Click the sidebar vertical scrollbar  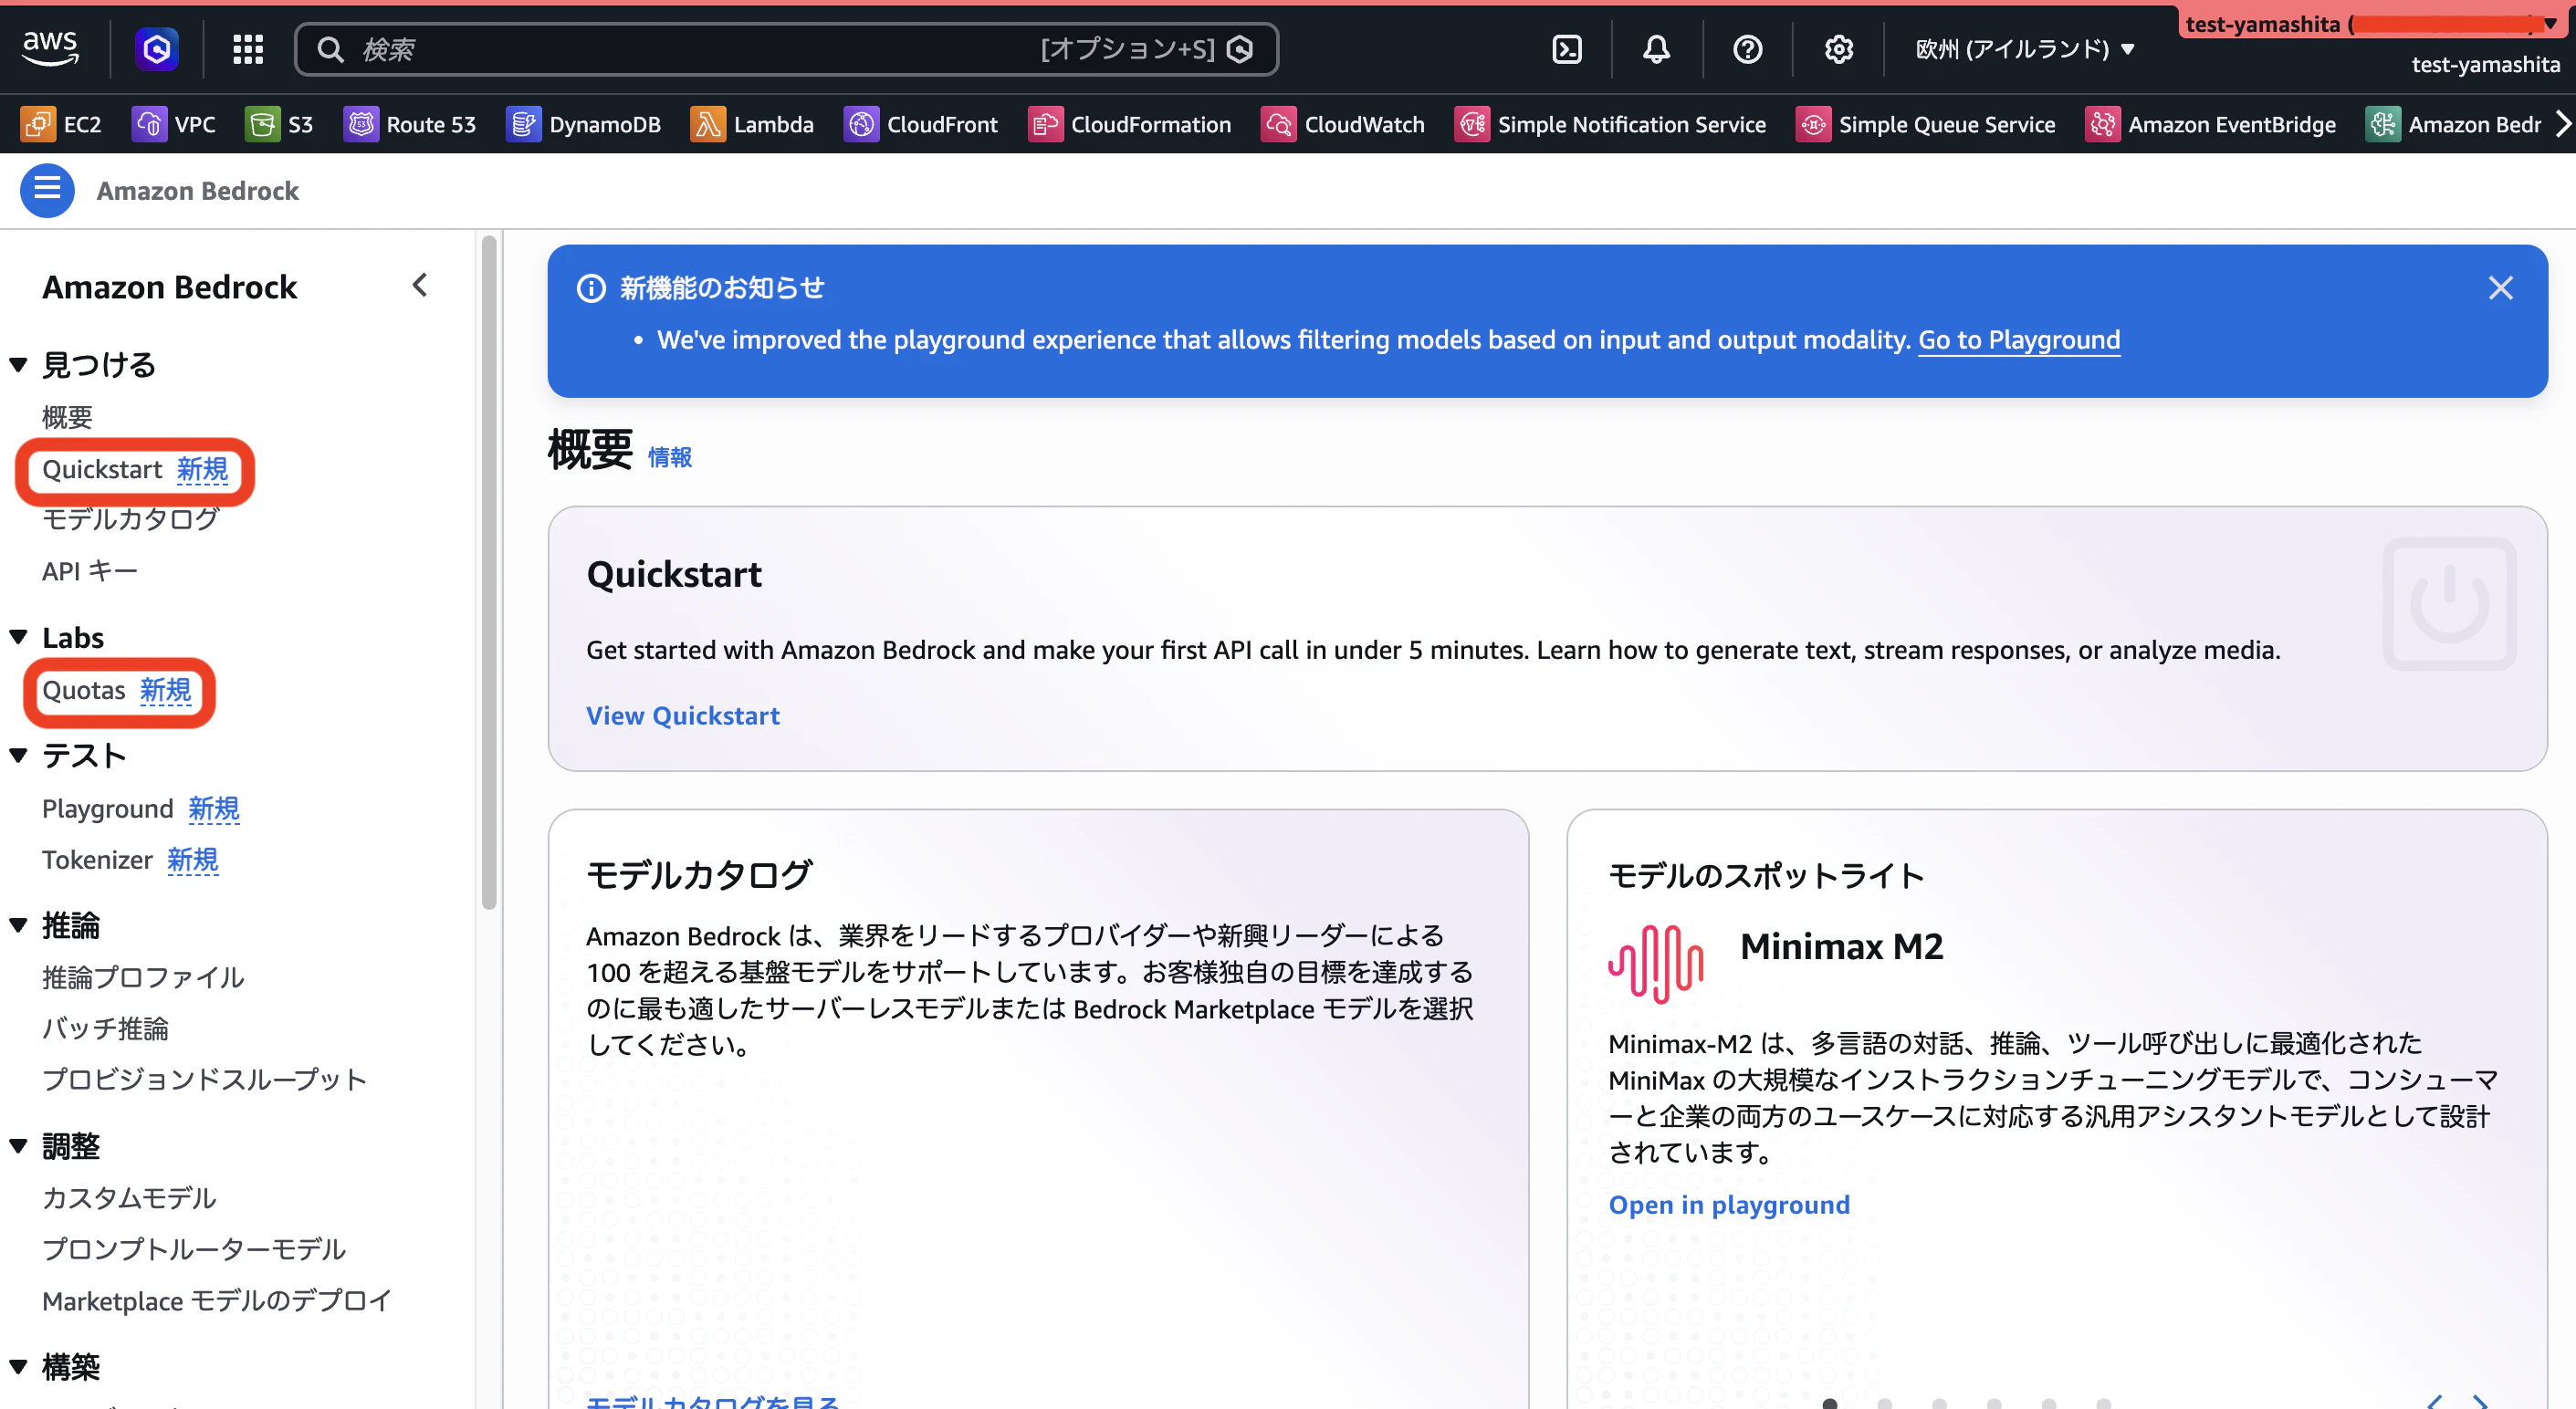pos(489,572)
